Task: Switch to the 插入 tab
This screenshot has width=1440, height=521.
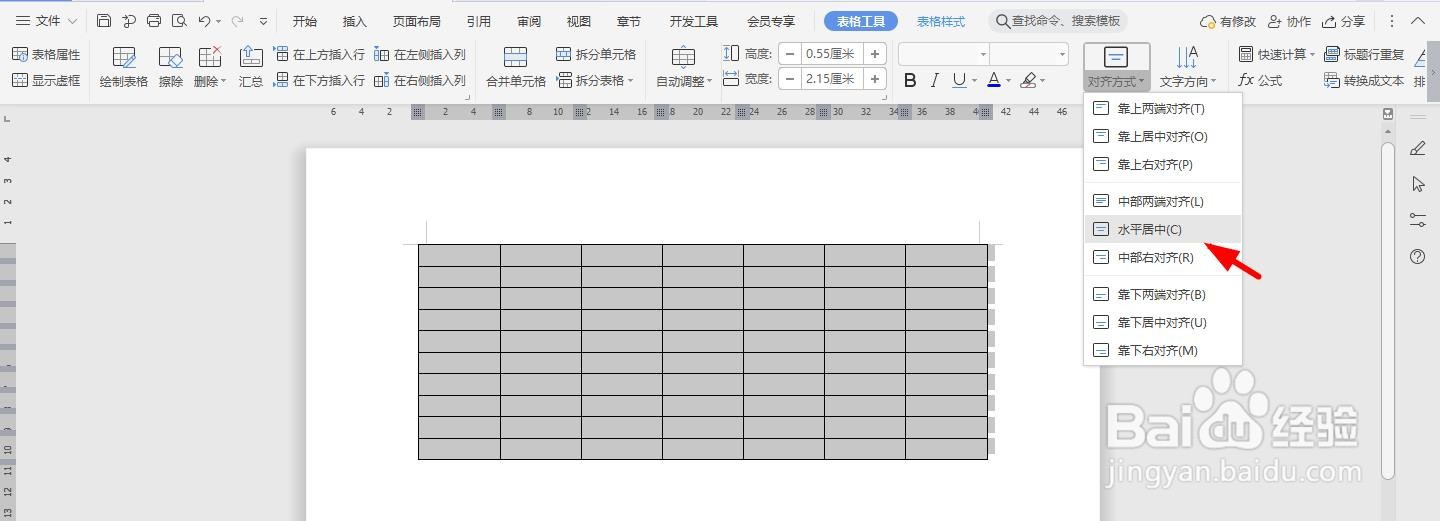Action: 354,21
